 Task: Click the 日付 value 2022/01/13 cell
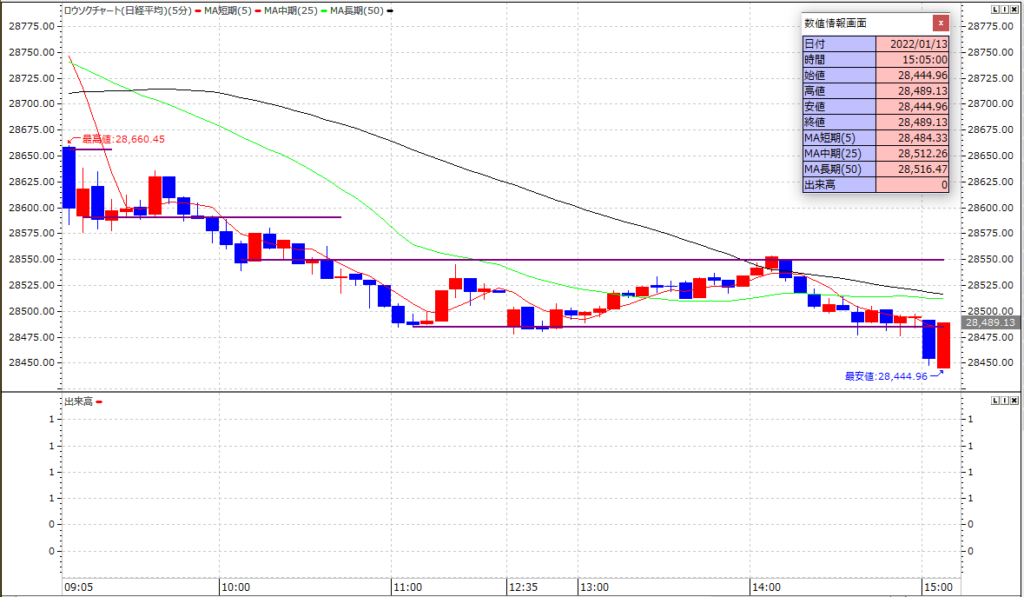[x=912, y=44]
